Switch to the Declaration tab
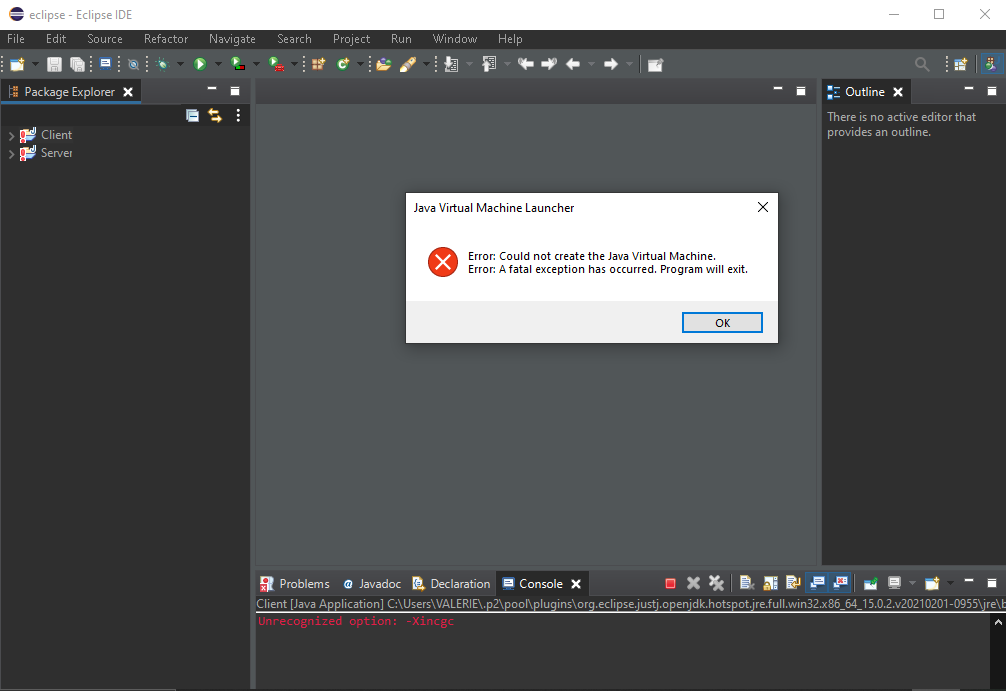The height and width of the screenshot is (691, 1006). click(451, 584)
